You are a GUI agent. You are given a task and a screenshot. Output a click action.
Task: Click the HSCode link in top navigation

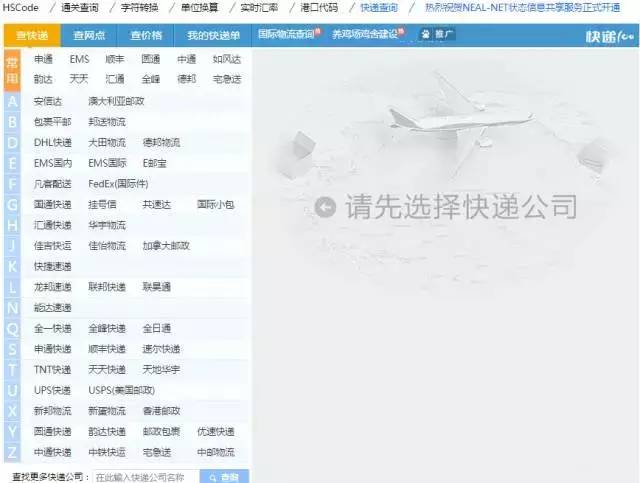click(20, 7)
